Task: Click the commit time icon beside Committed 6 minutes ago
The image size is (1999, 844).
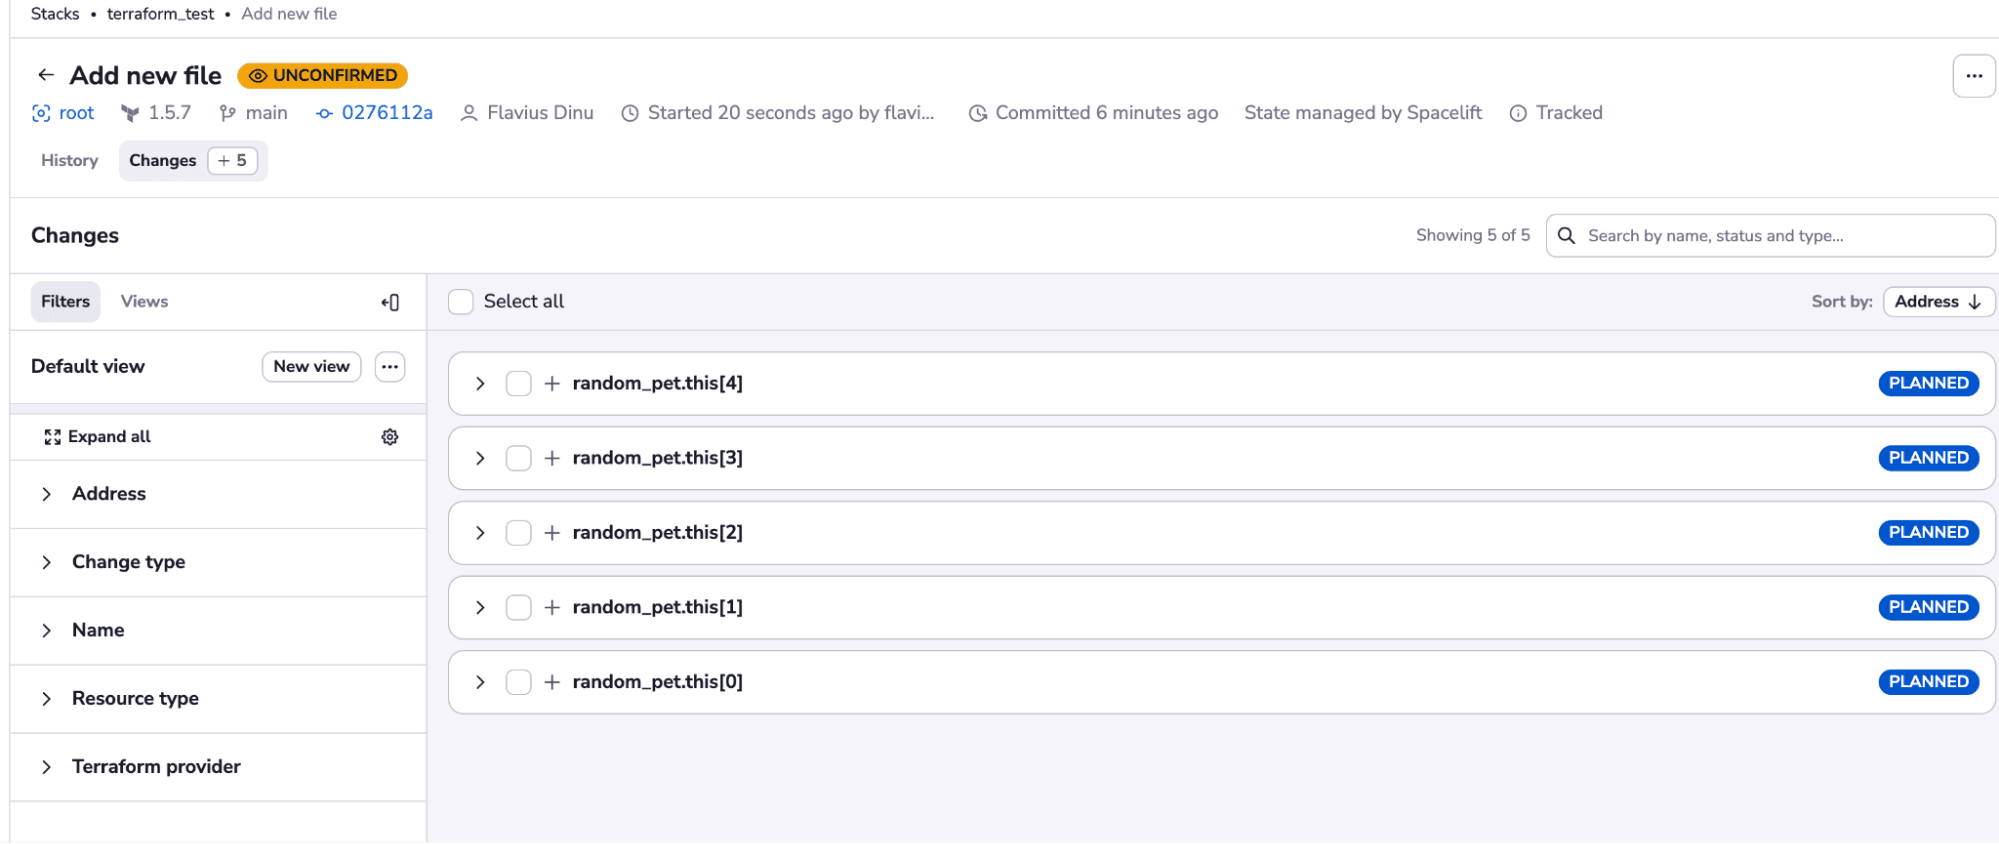Action: (978, 113)
